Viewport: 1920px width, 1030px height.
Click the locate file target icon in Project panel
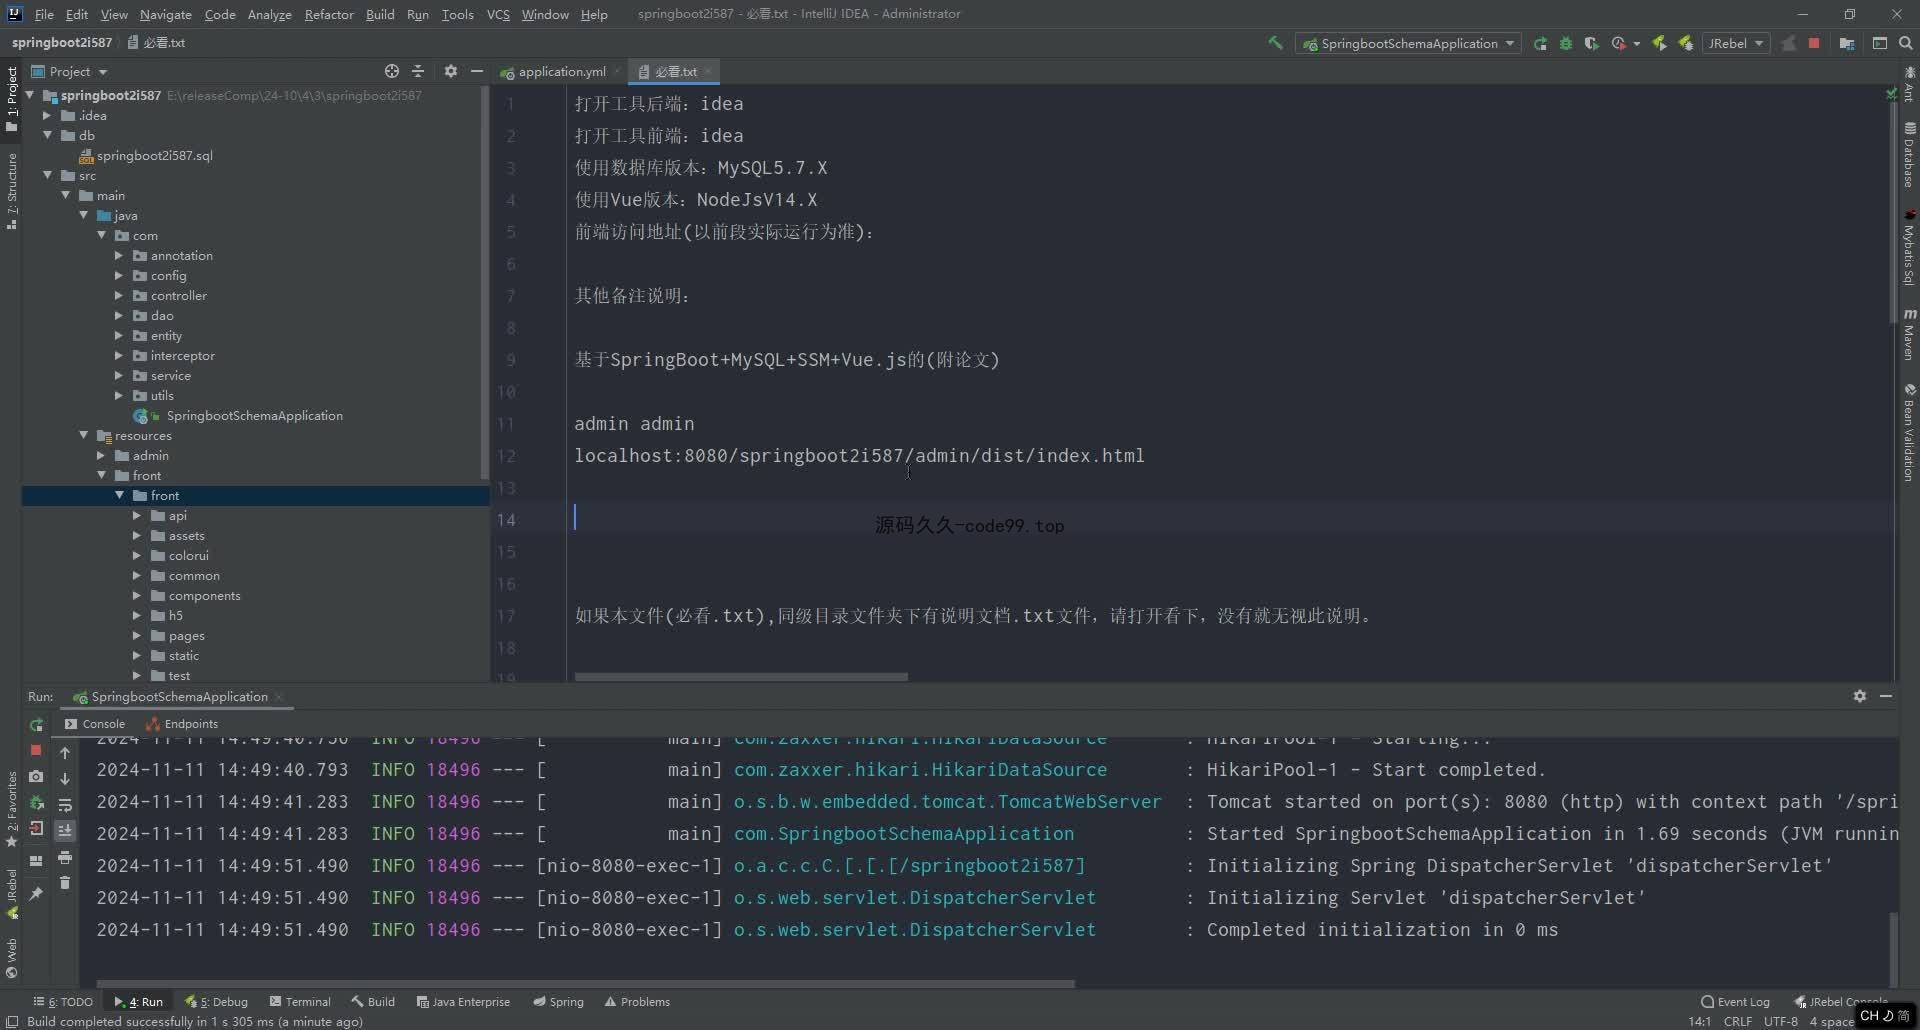[x=392, y=71]
